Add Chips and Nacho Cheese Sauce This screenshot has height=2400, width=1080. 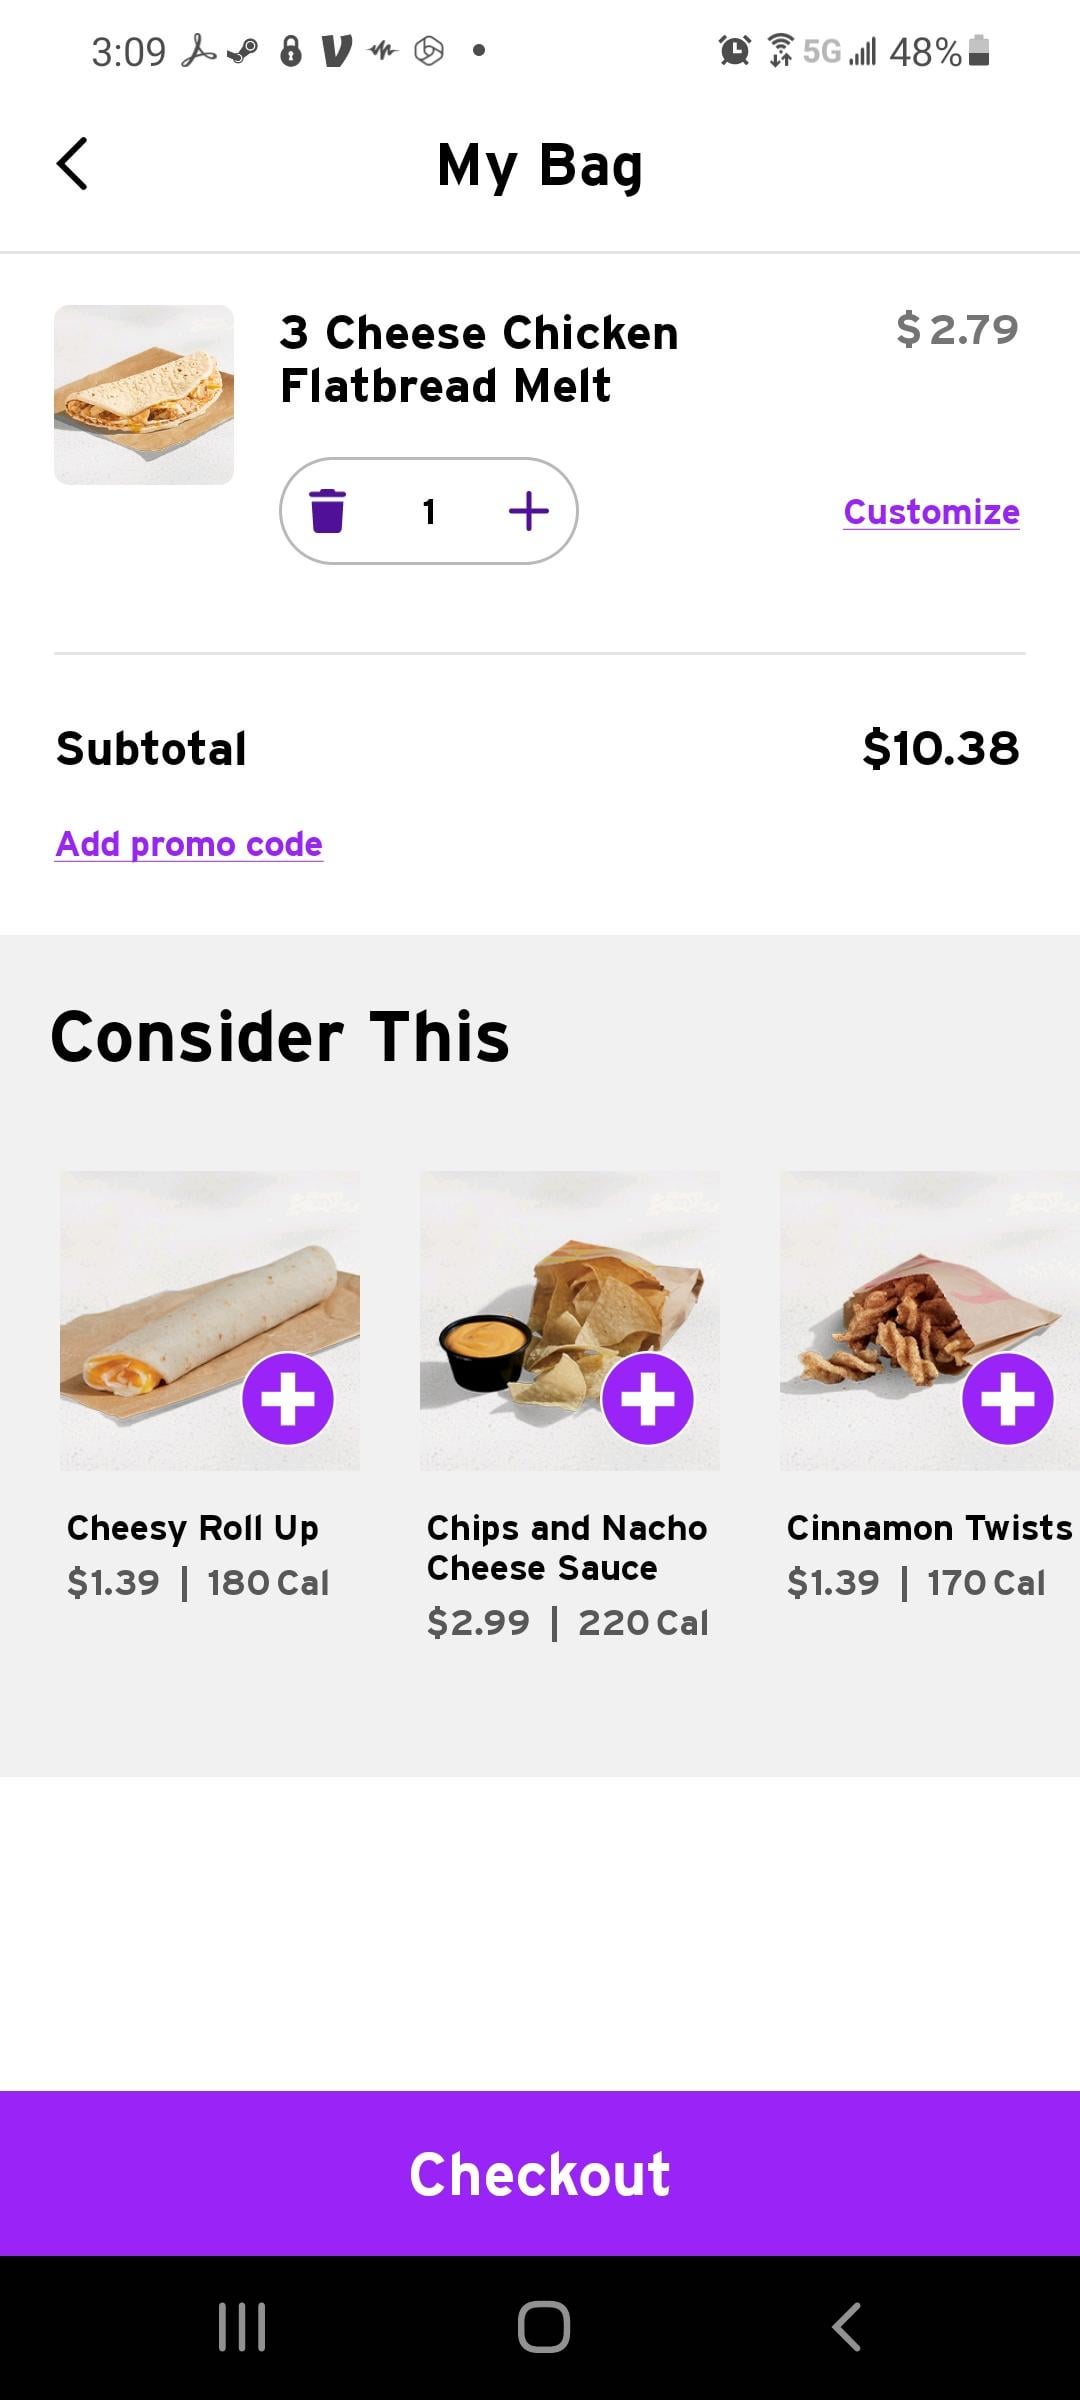click(x=648, y=1398)
